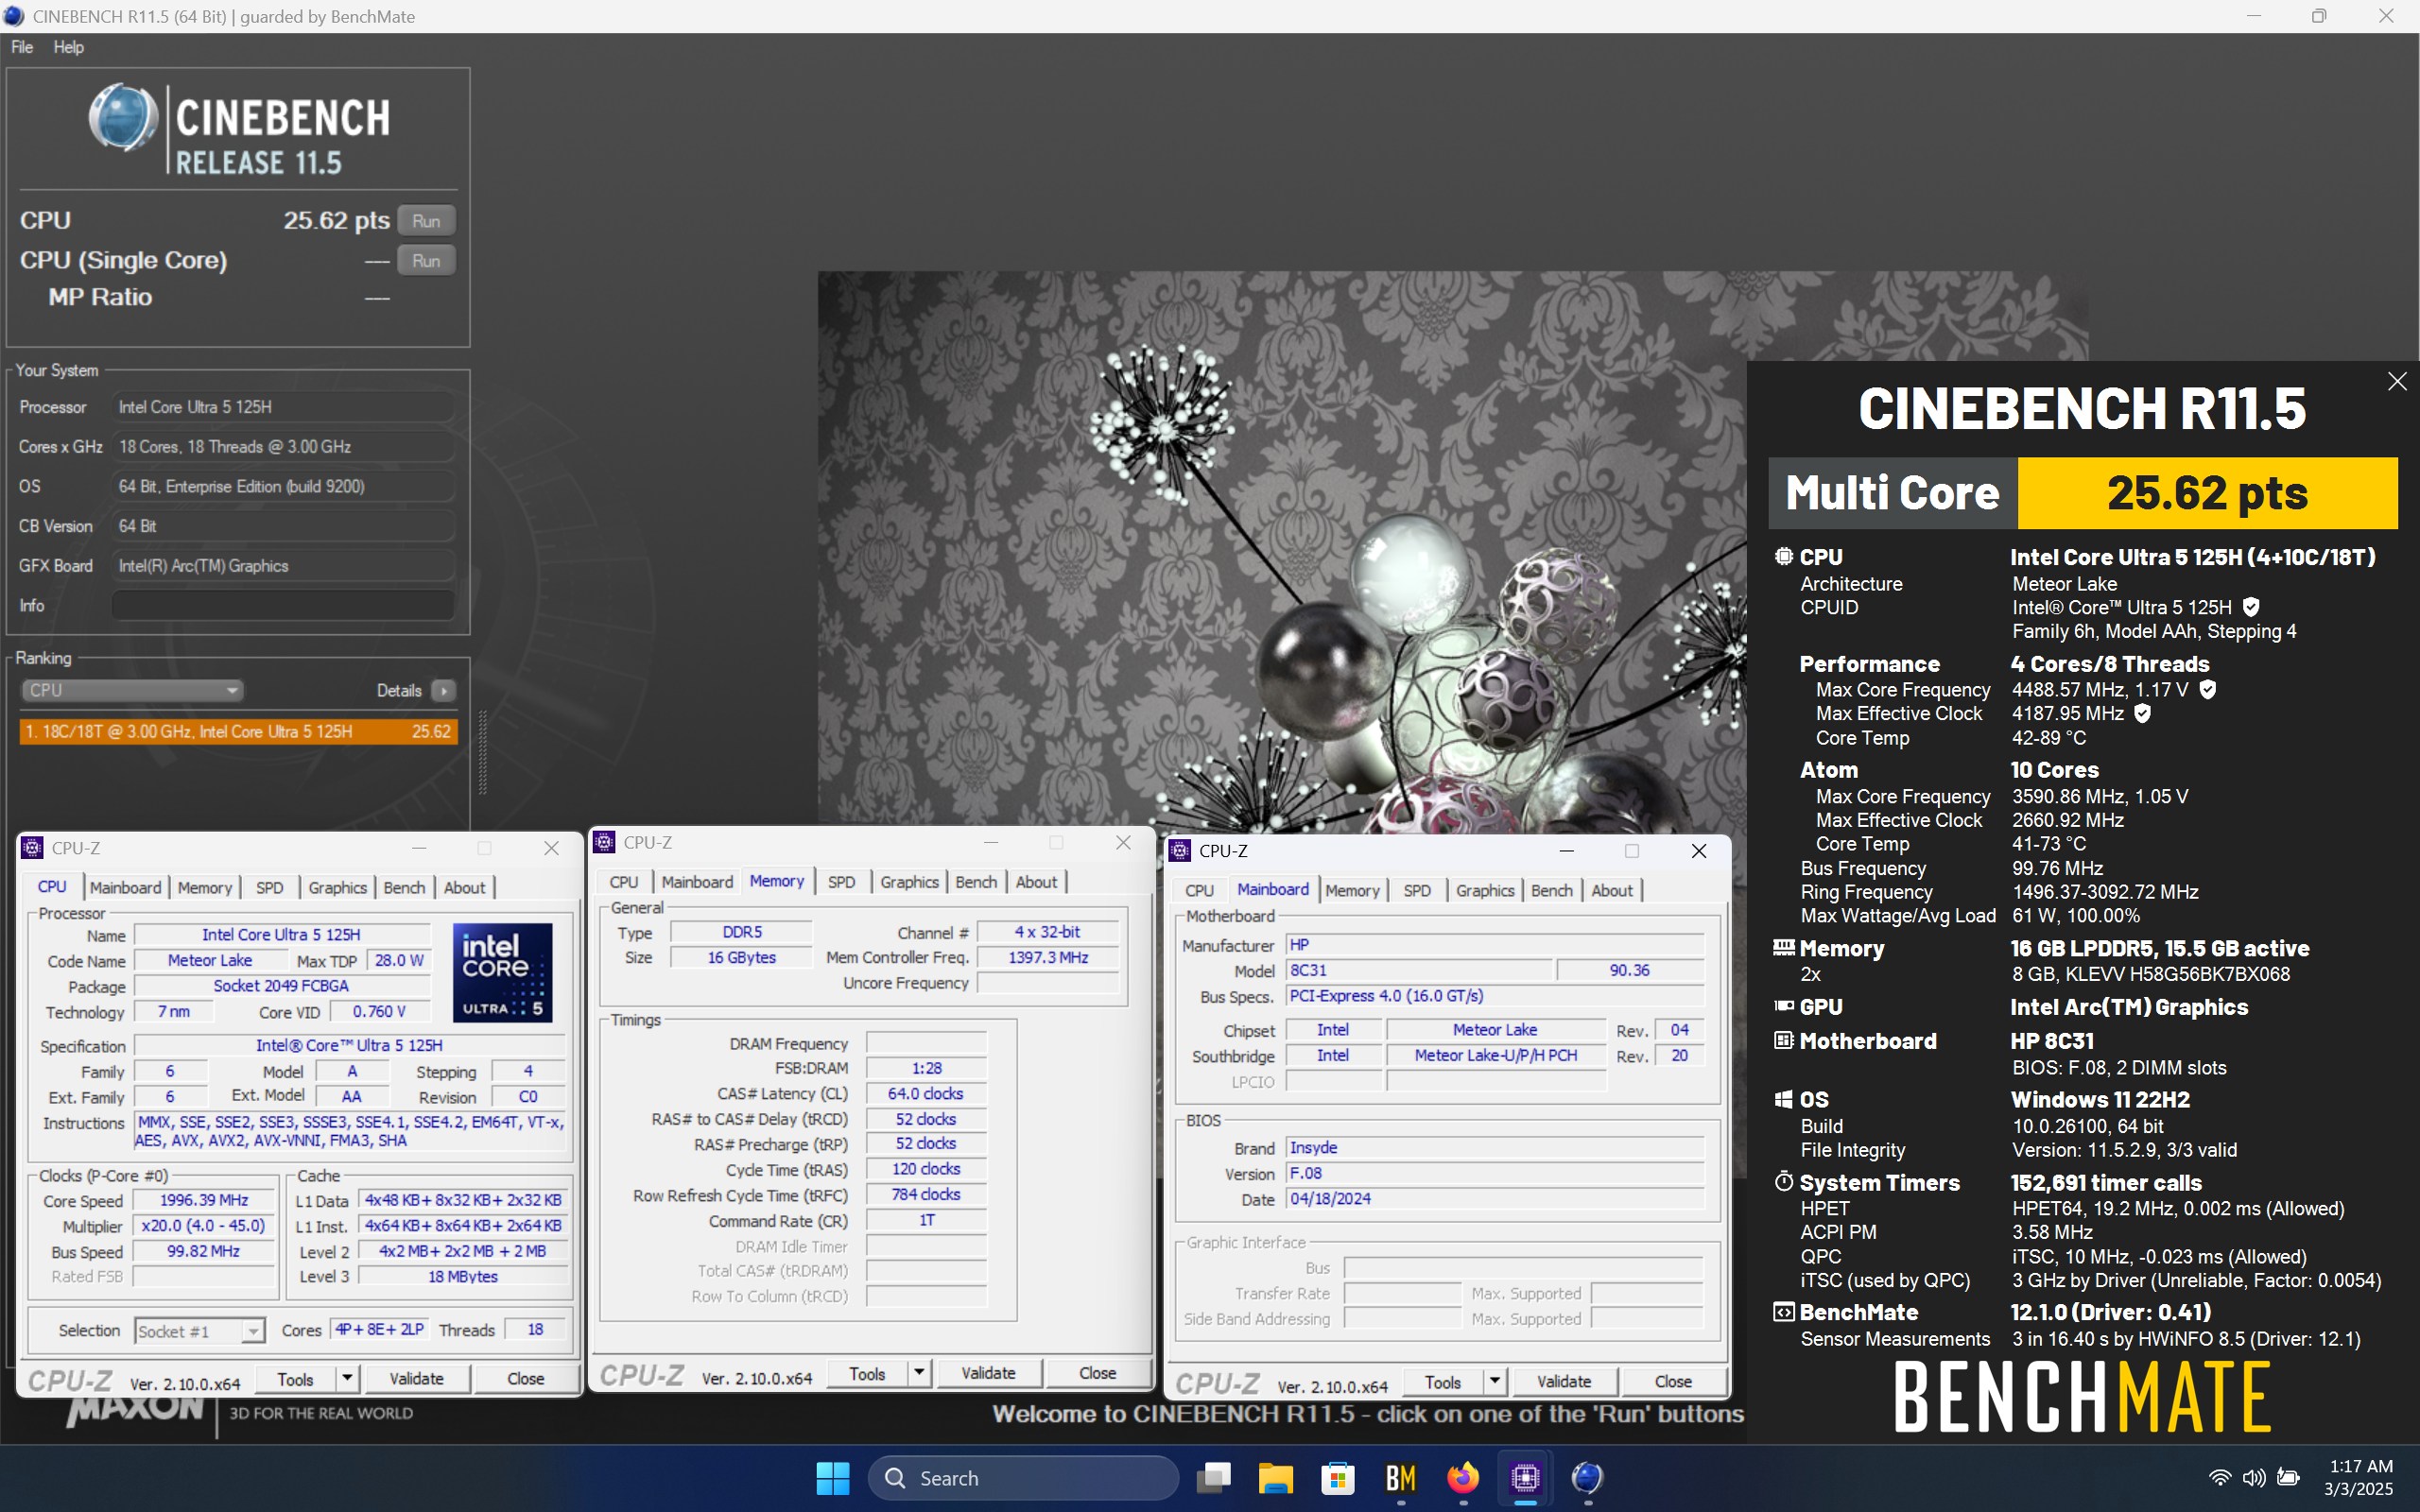Click Close in Mainboard CPU-Z window
This screenshot has height=1512, width=2420.
pyautogui.click(x=1673, y=1382)
